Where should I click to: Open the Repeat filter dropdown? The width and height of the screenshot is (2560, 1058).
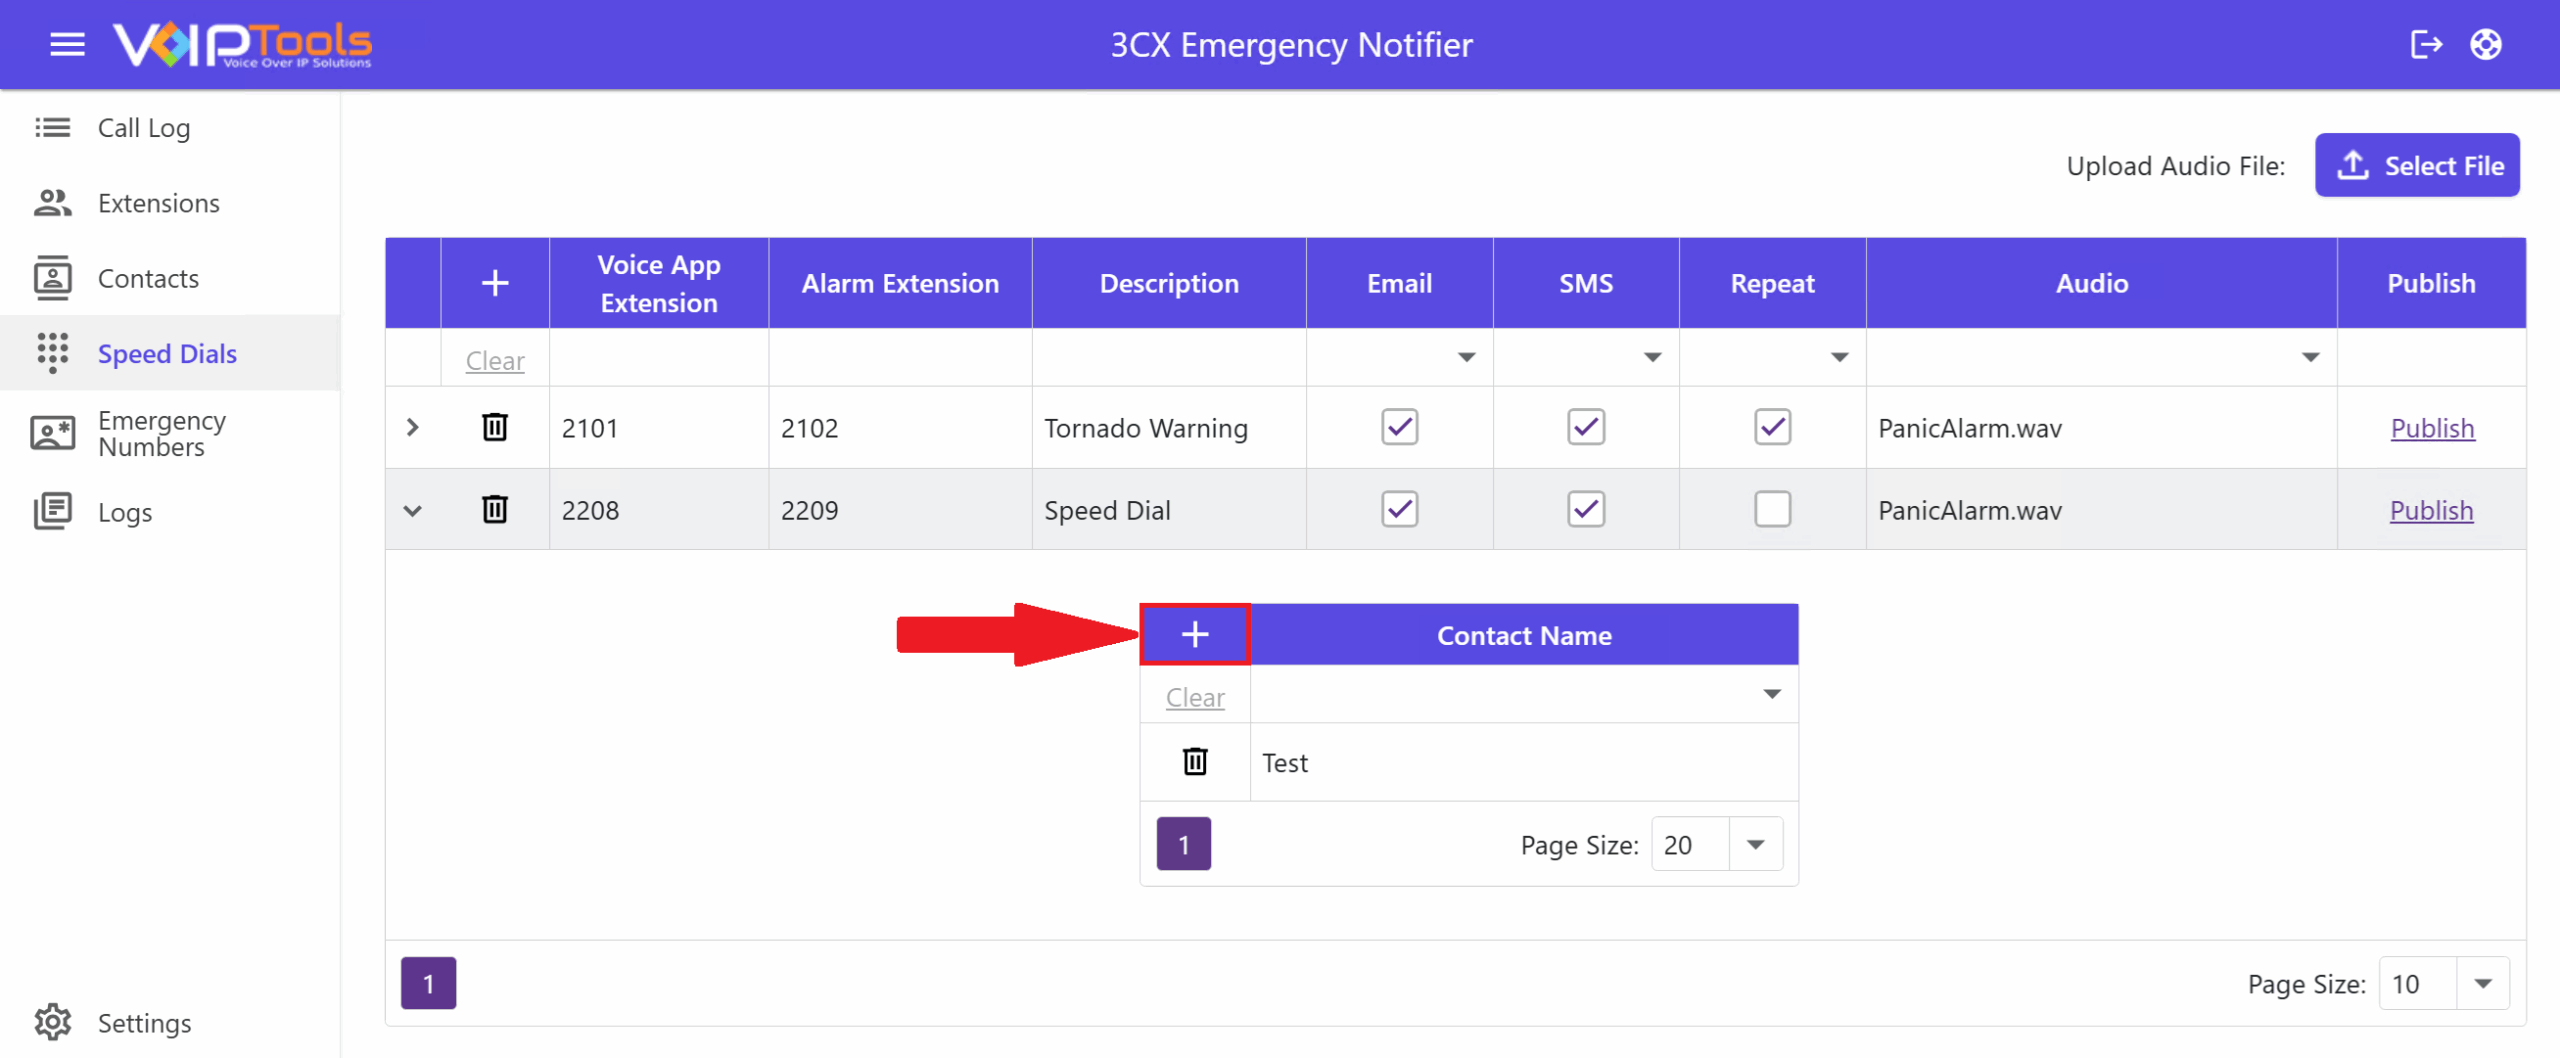(1839, 357)
